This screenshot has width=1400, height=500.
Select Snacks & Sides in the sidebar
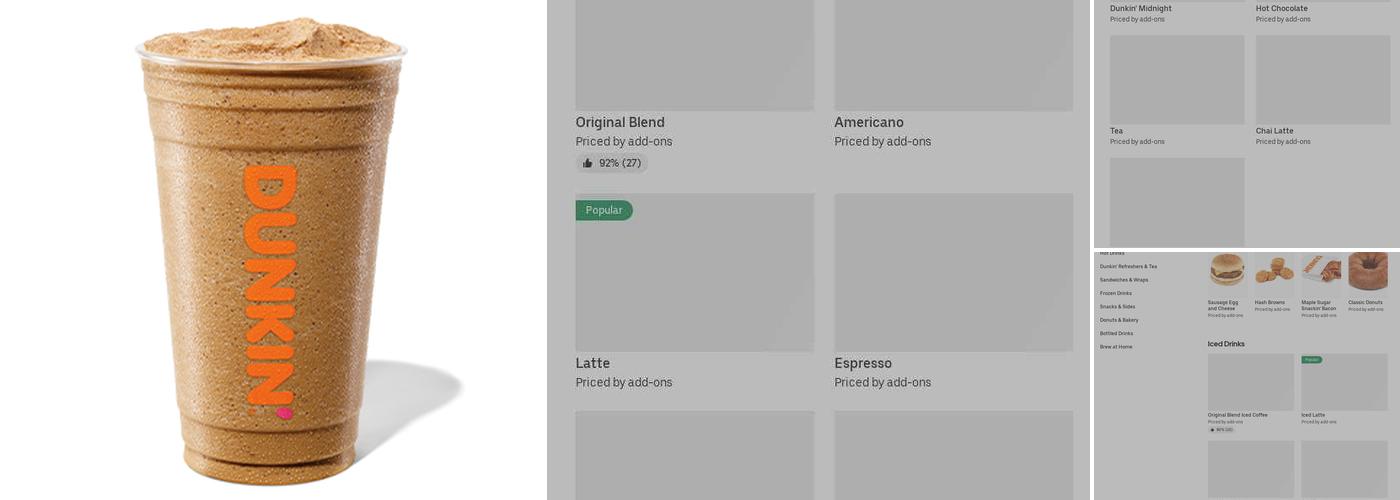pyautogui.click(x=1117, y=307)
